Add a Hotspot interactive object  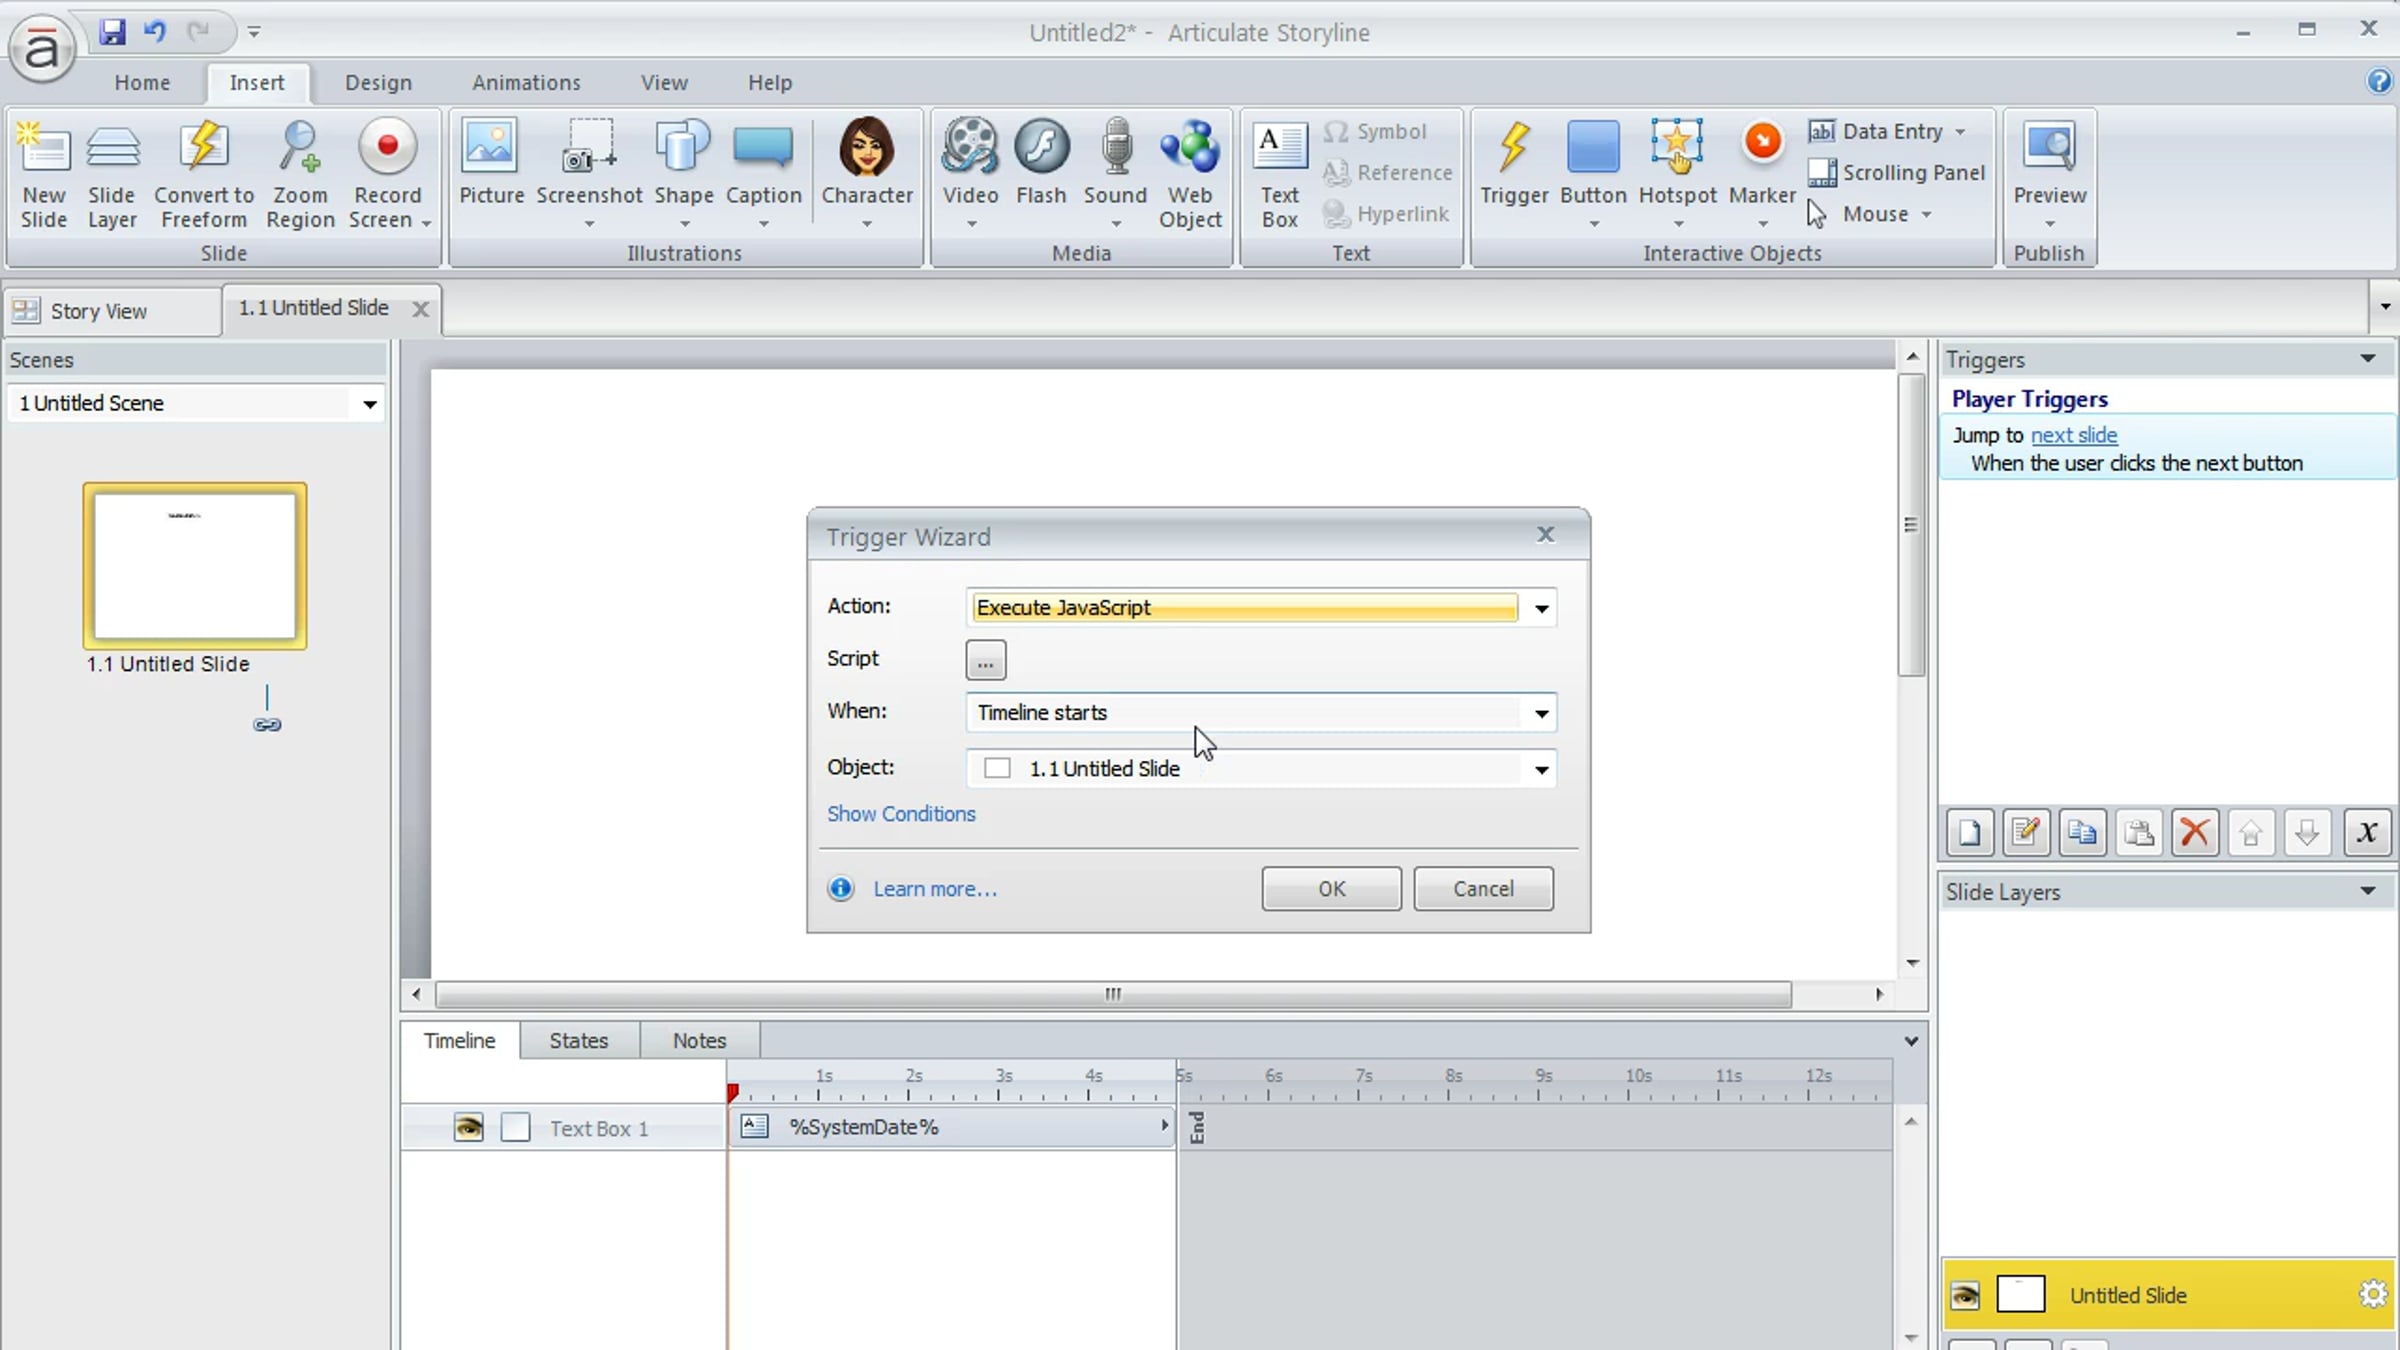pyautogui.click(x=1677, y=165)
